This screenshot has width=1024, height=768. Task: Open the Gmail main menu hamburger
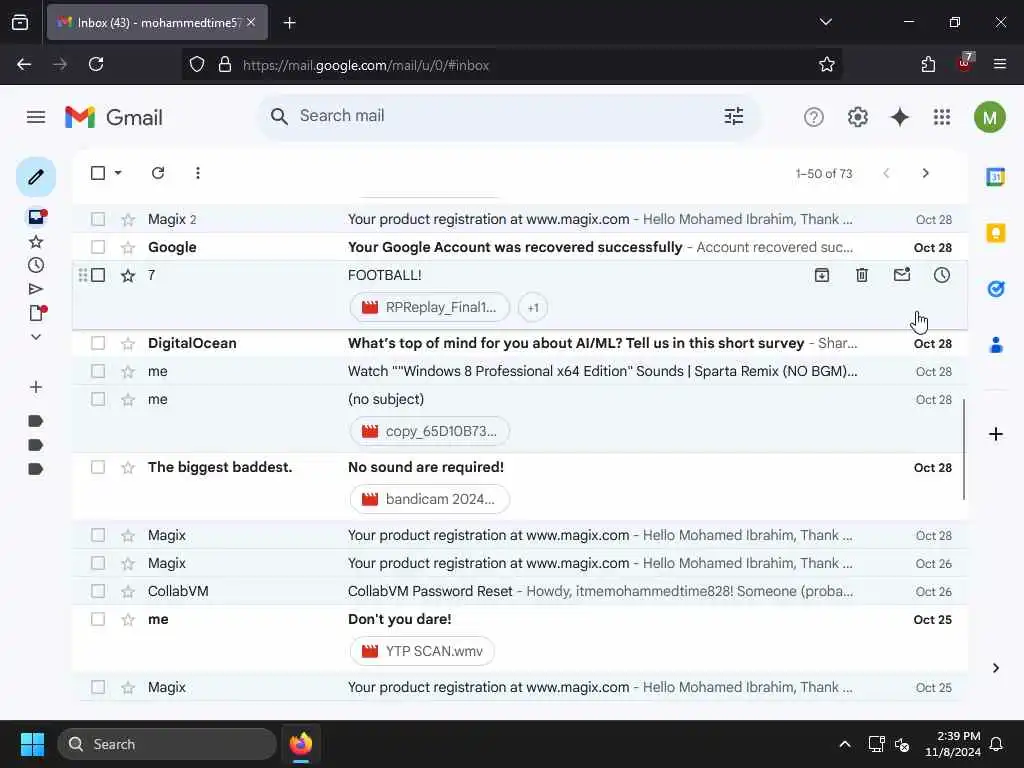pyautogui.click(x=36, y=117)
